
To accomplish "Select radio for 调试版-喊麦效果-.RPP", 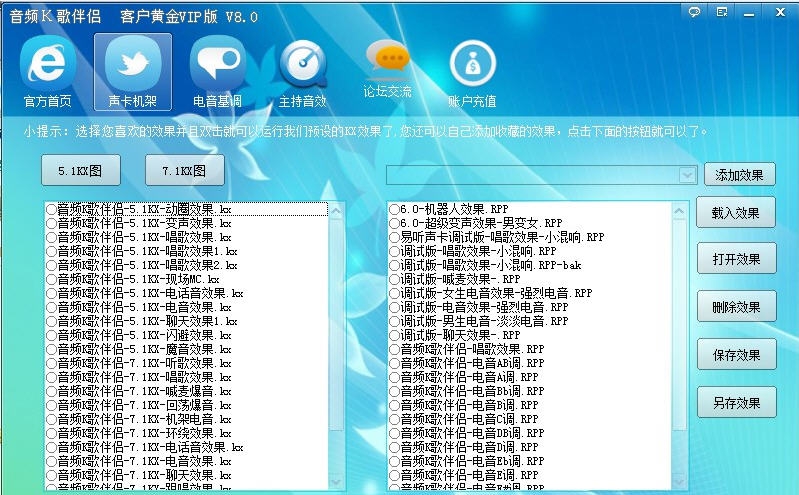I will pyautogui.click(x=394, y=279).
